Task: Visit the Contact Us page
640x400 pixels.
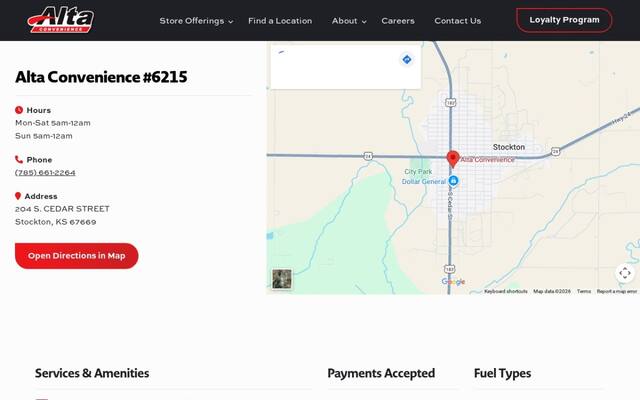Action: [458, 21]
